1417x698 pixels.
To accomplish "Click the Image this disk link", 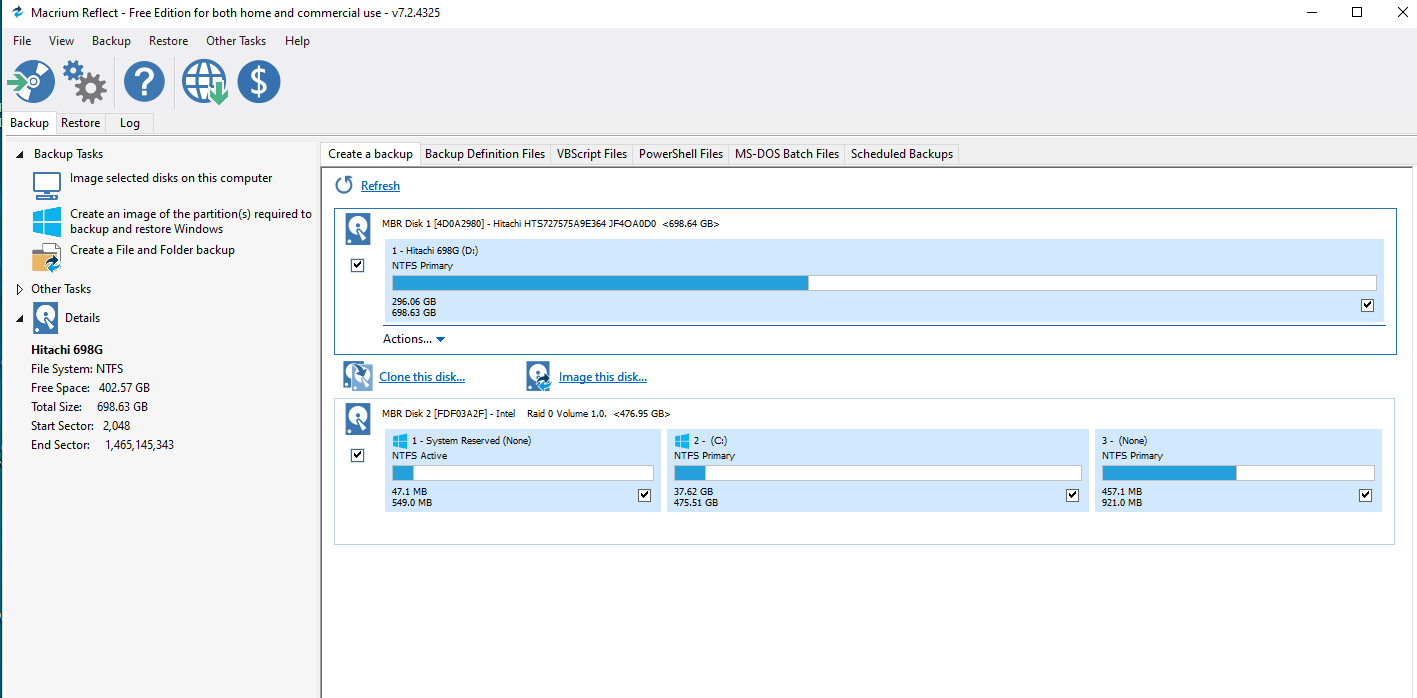I will (603, 377).
